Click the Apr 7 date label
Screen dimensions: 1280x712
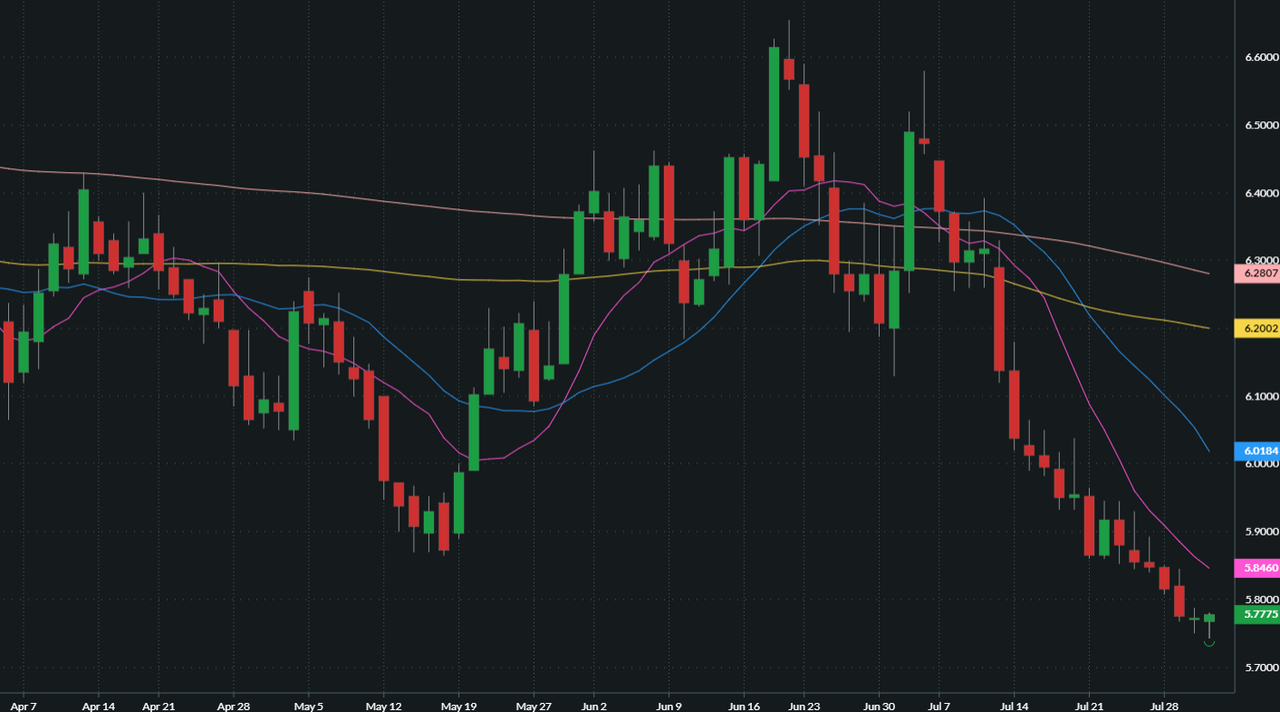point(23,704)
